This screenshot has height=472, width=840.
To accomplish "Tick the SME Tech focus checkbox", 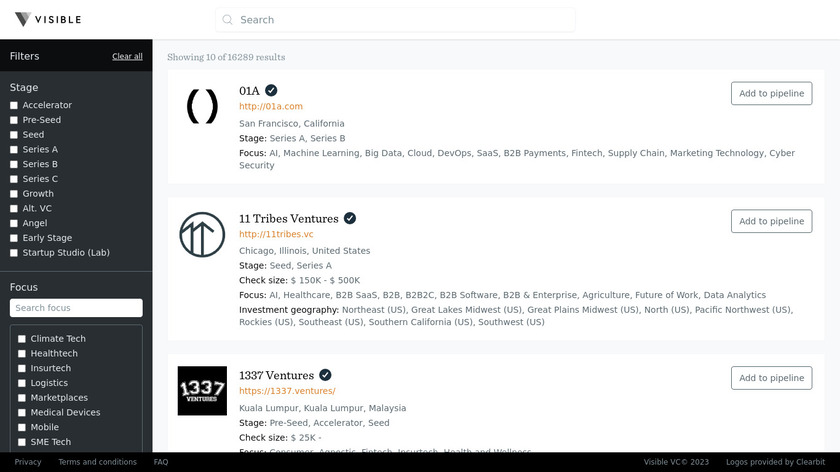I will [x=22, y=442].
